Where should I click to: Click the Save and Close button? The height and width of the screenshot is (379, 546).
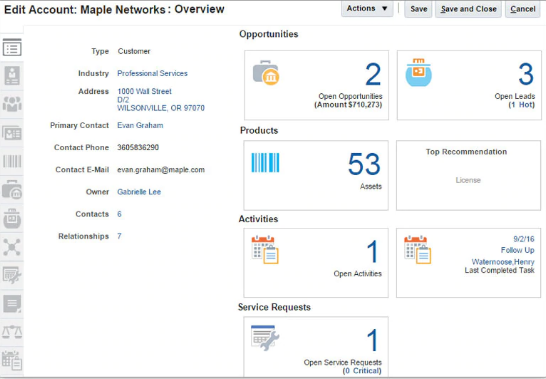(468, 9)
